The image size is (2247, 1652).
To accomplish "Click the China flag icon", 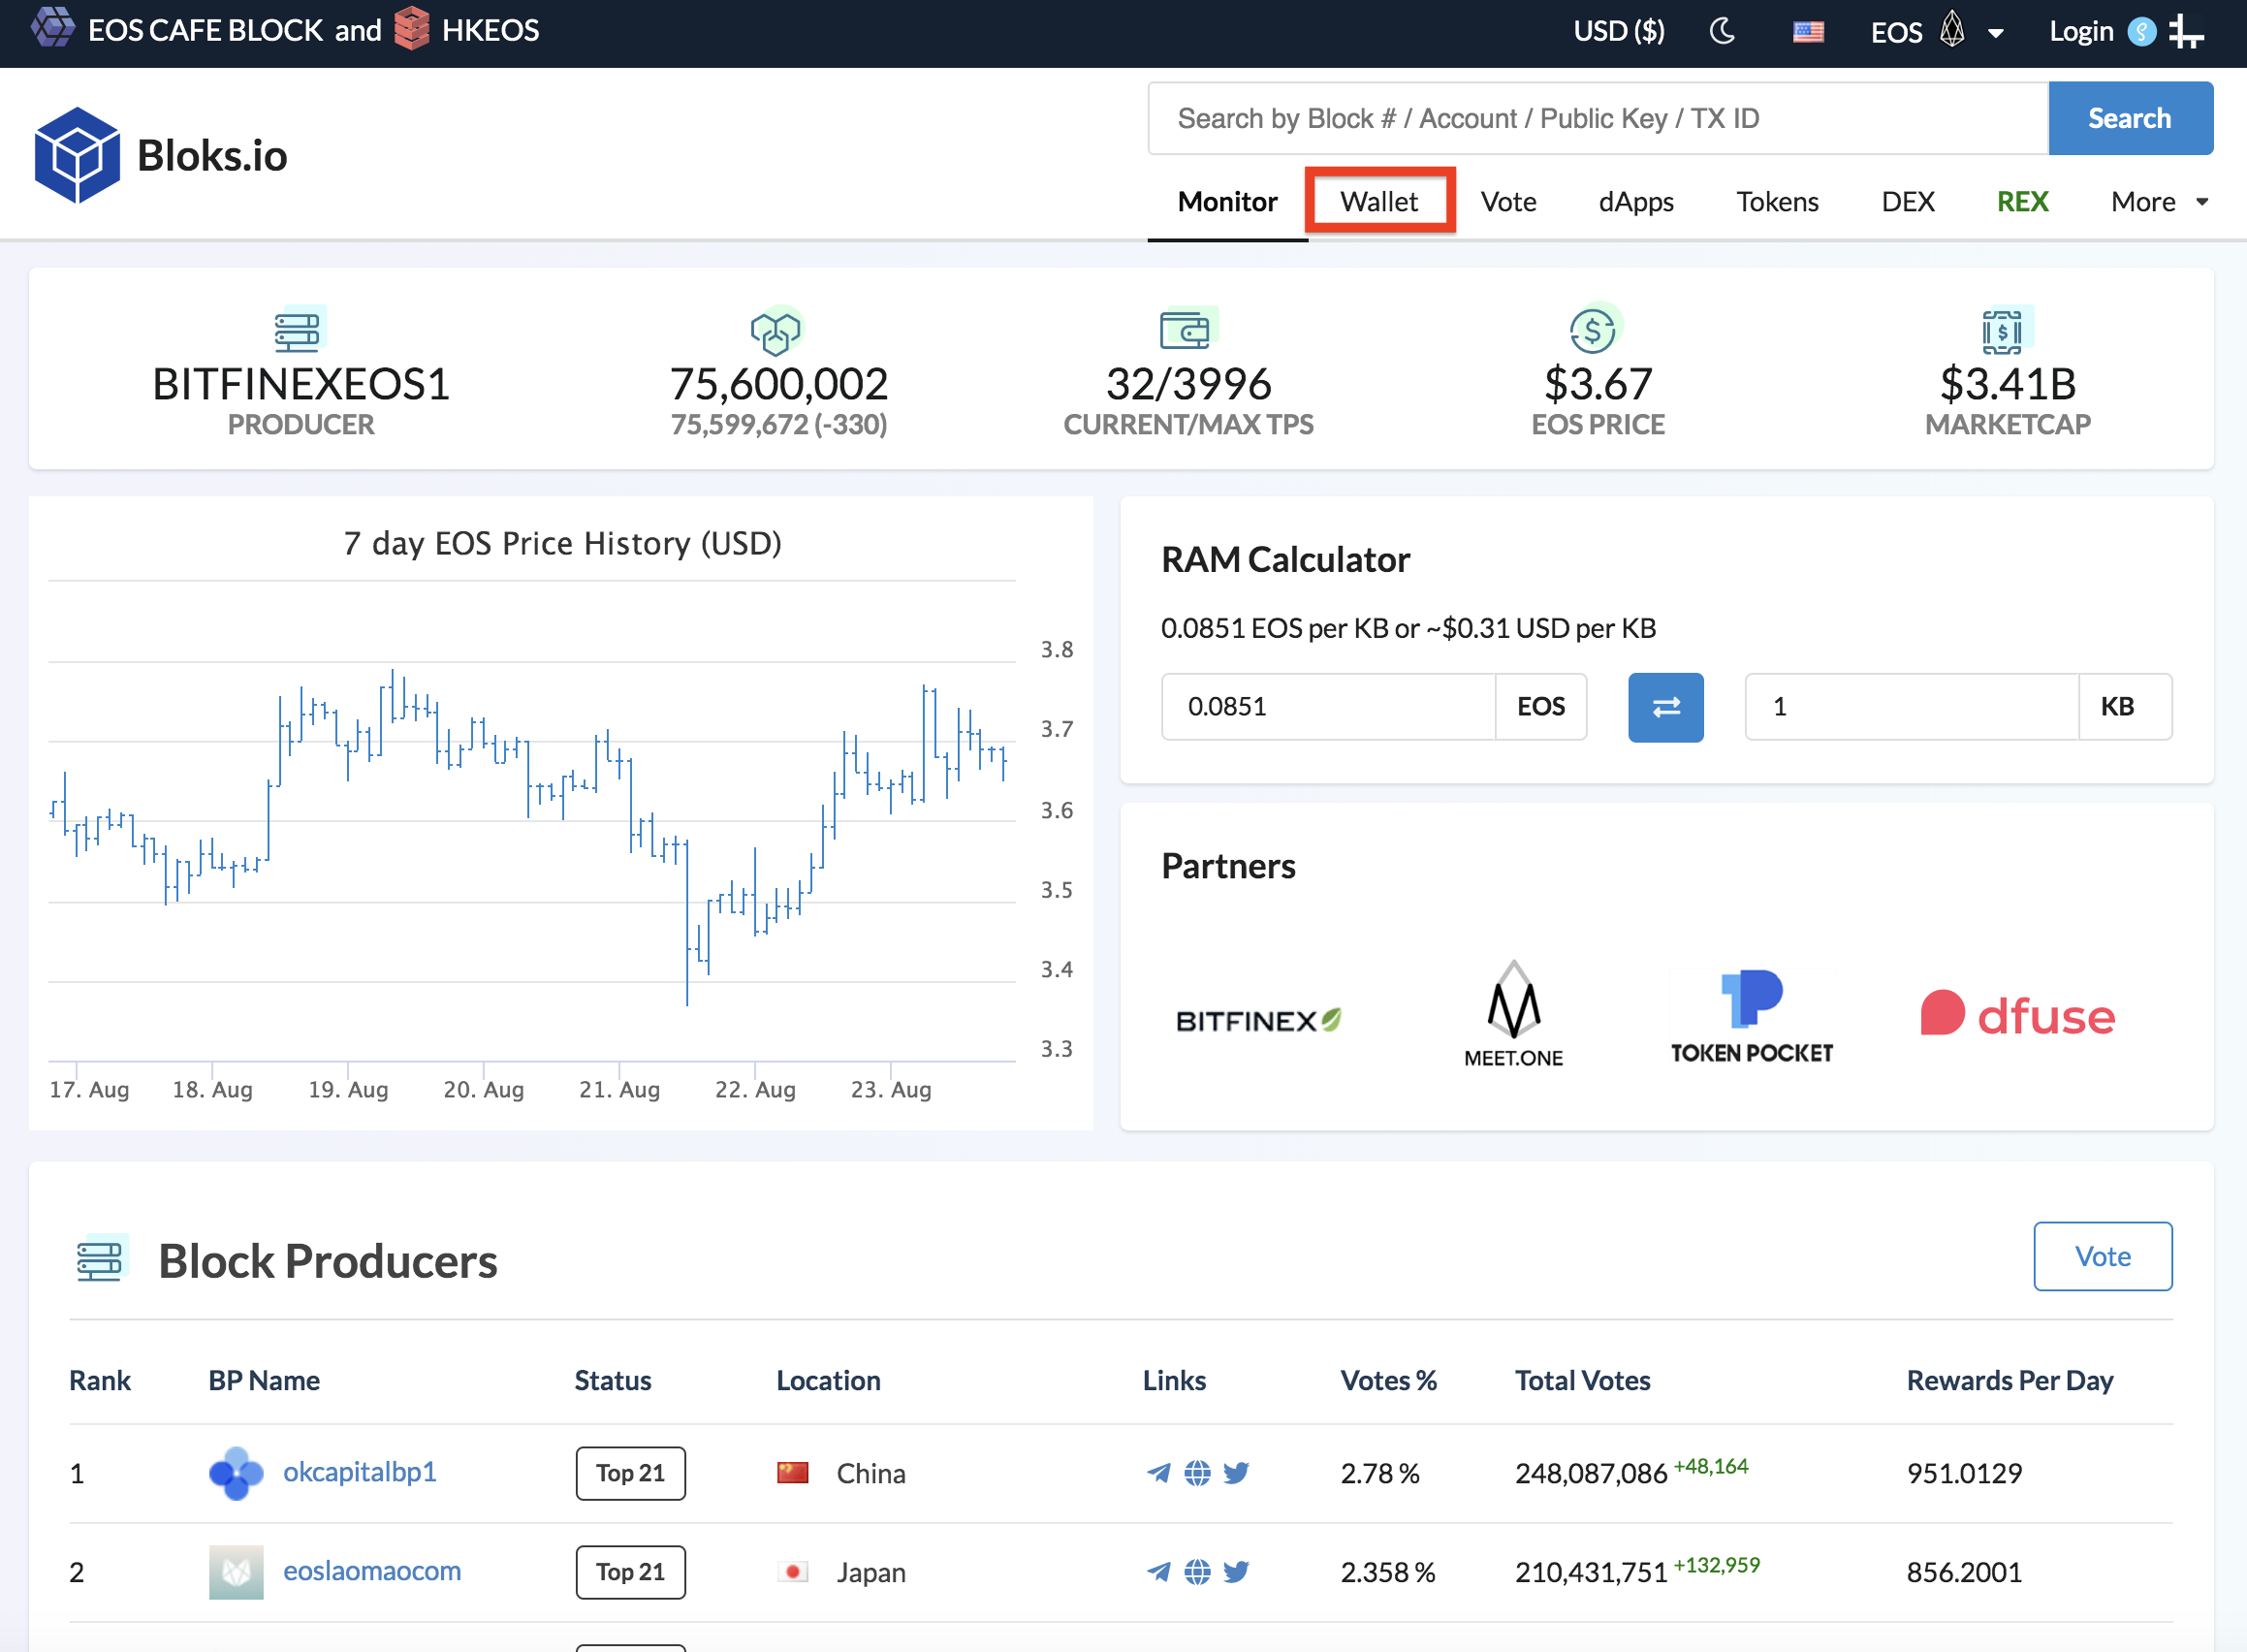I will (x=793, y=1473).
